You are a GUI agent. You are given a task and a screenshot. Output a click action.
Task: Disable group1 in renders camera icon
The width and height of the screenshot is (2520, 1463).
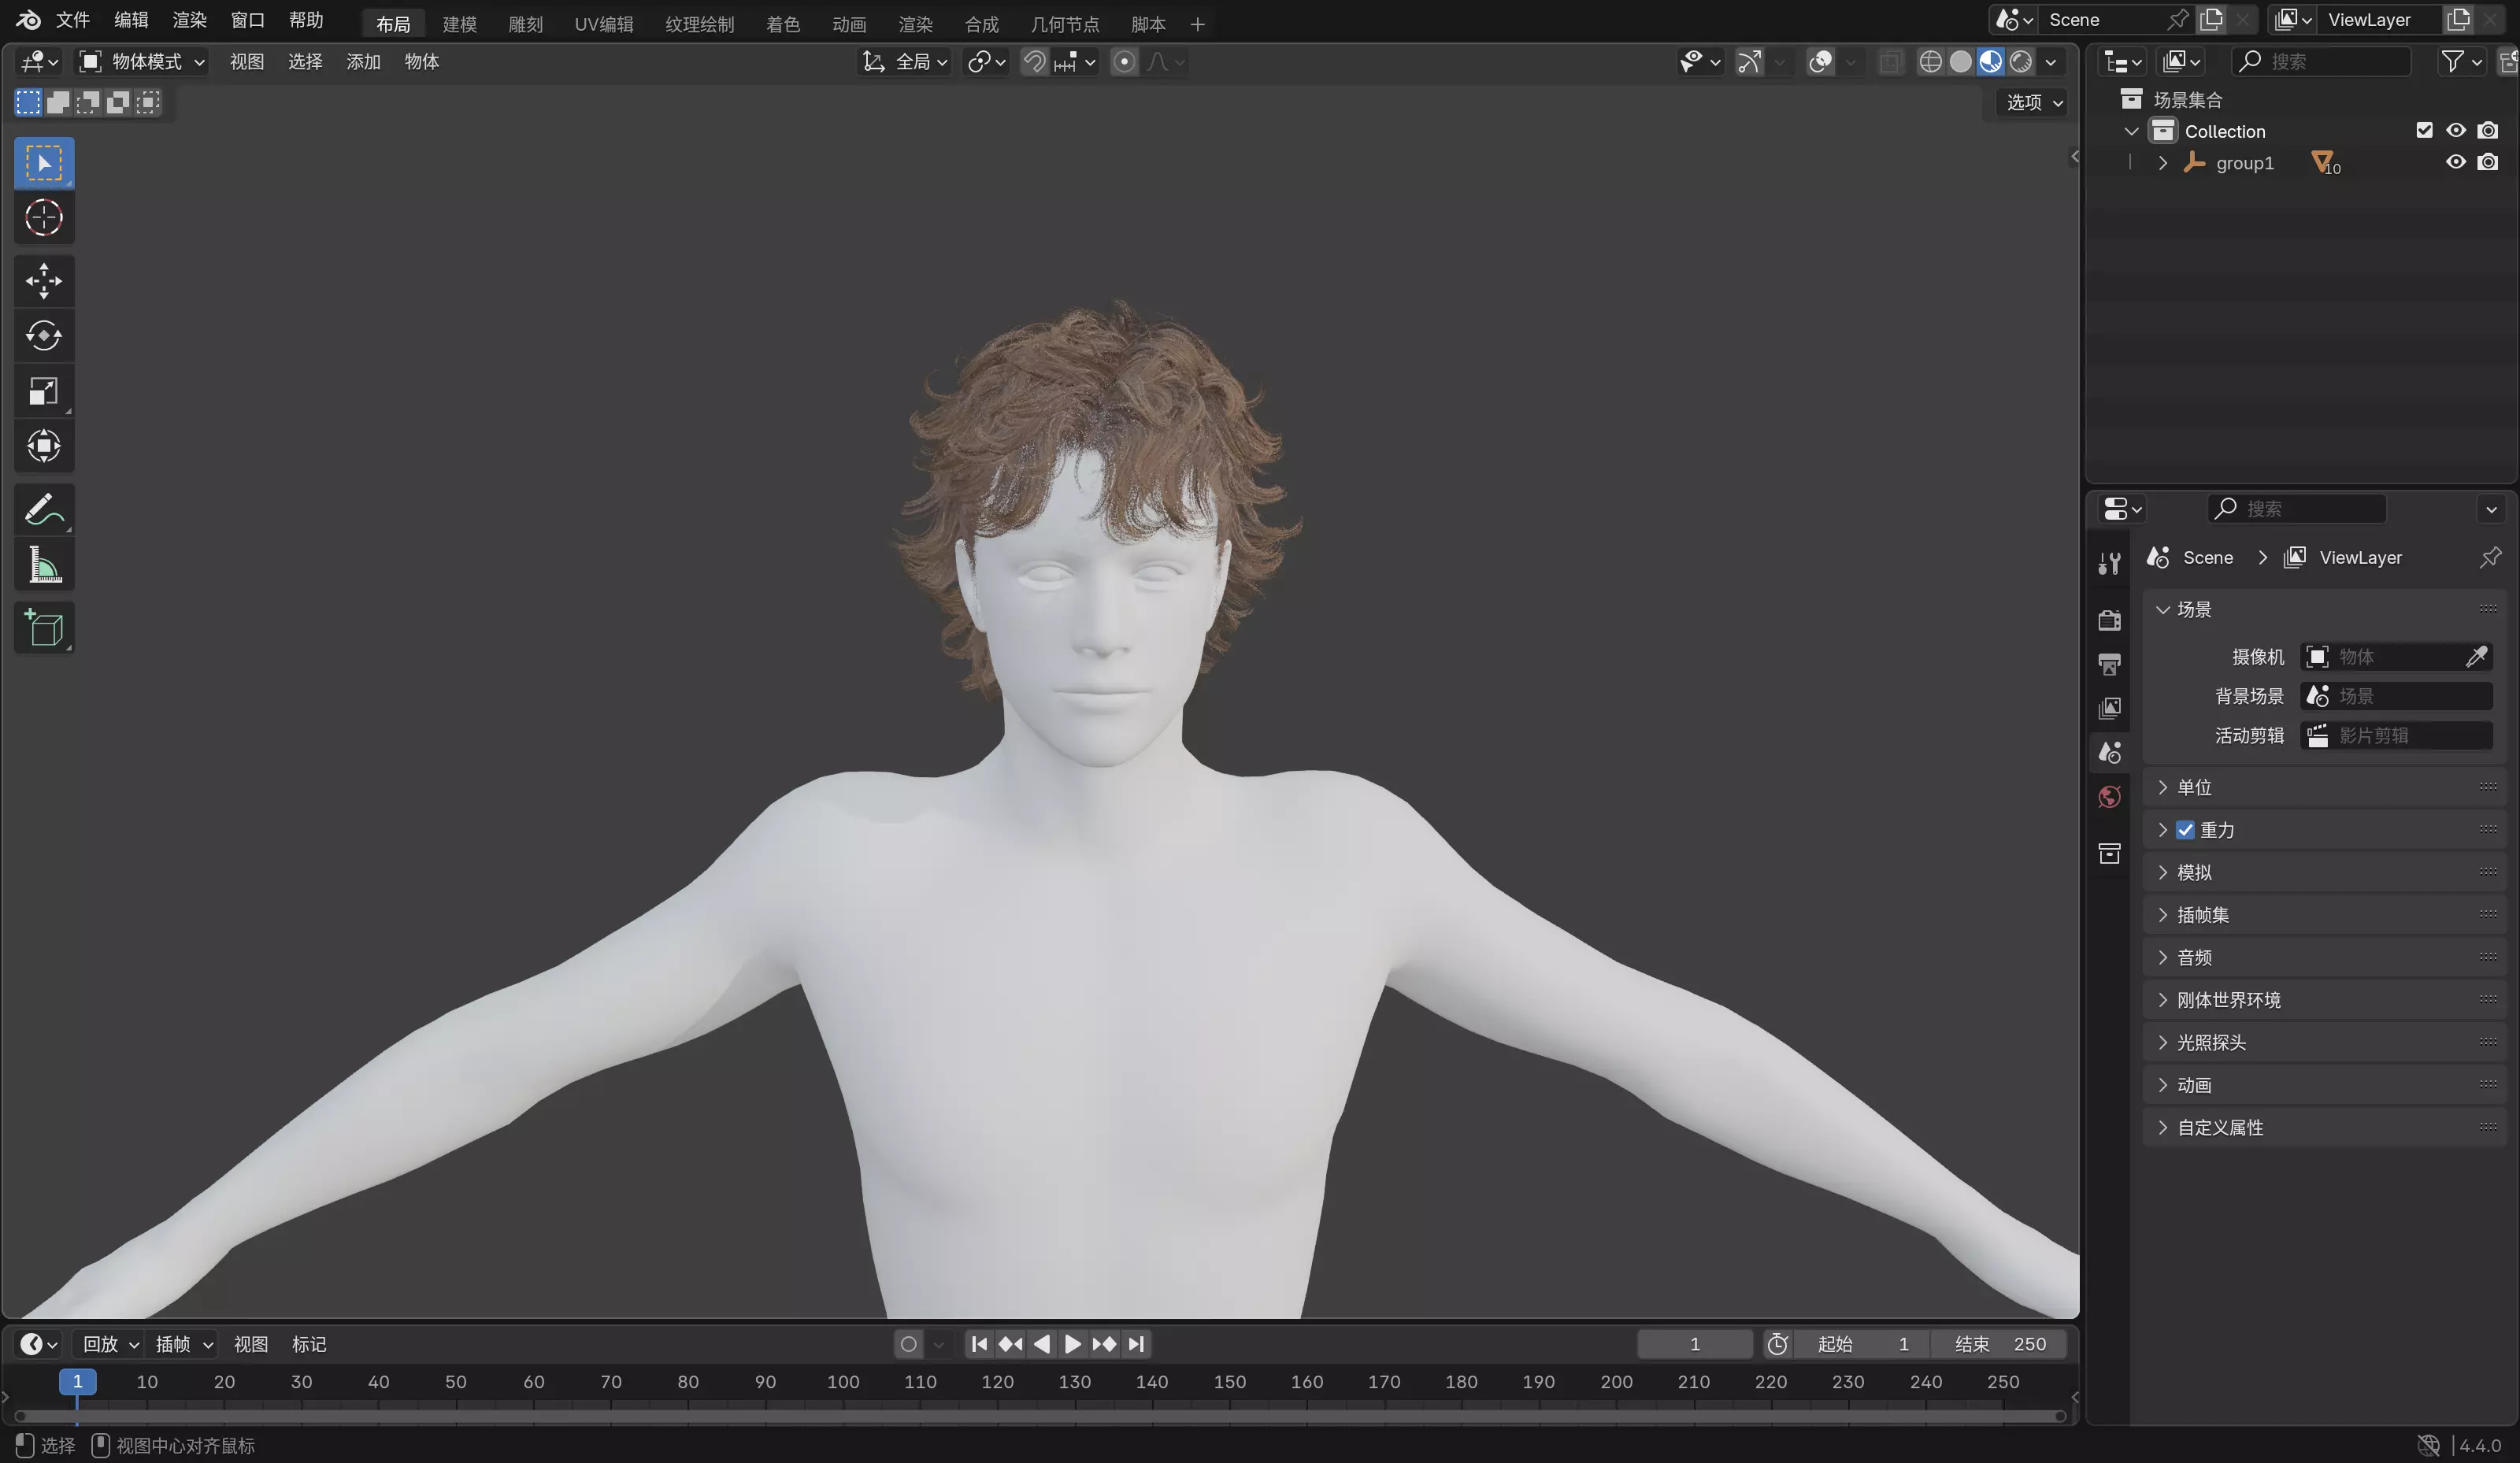point(2488,162)
